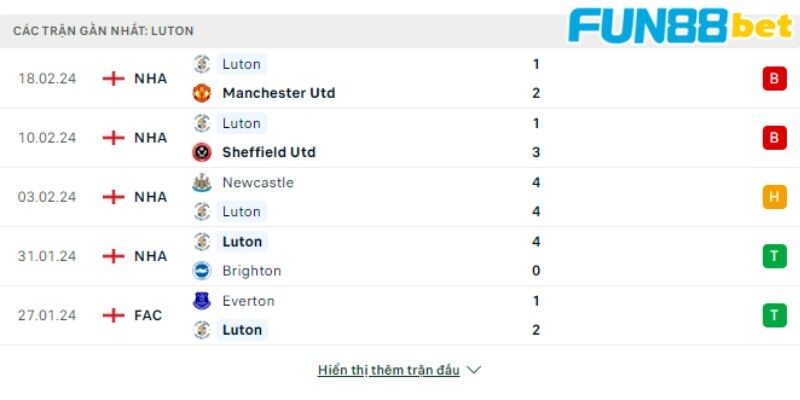This screenshot has height=400, width=800.
Task: Click the Luton crest in the 18.02.24 match
Action: click(x=202, y=64)
